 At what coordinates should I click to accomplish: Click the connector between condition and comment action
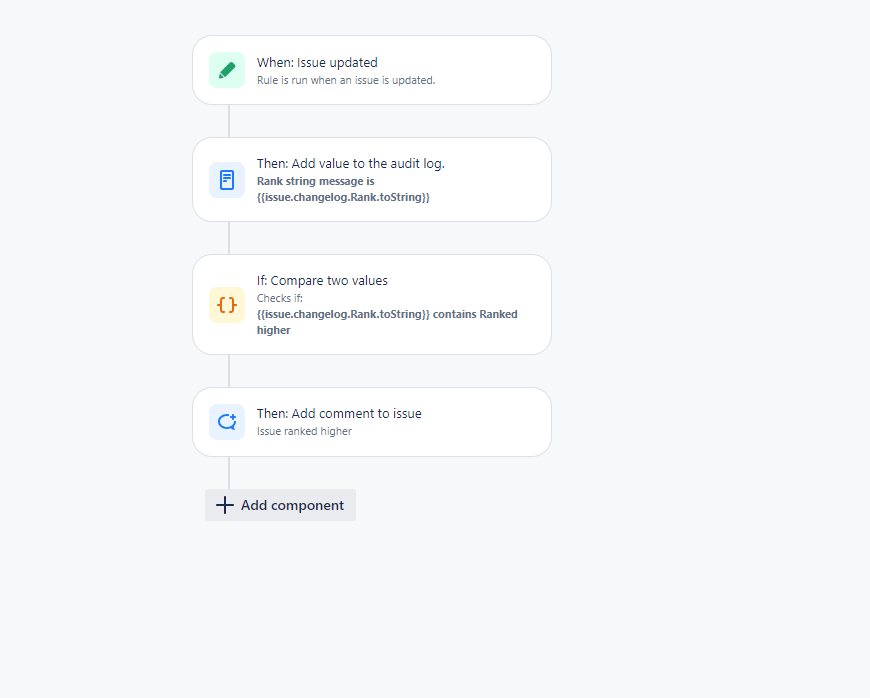(229, 371)
